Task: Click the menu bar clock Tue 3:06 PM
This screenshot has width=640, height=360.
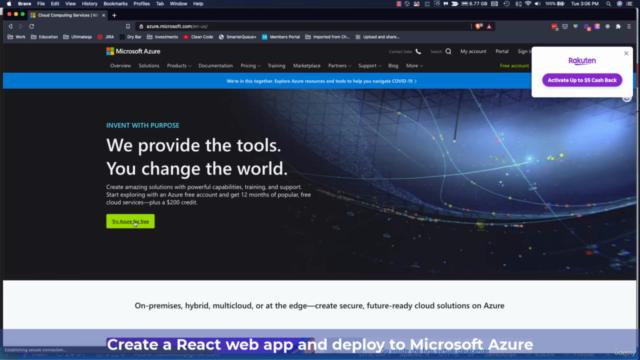Action: pyautogui.click(x=585, y=4)
